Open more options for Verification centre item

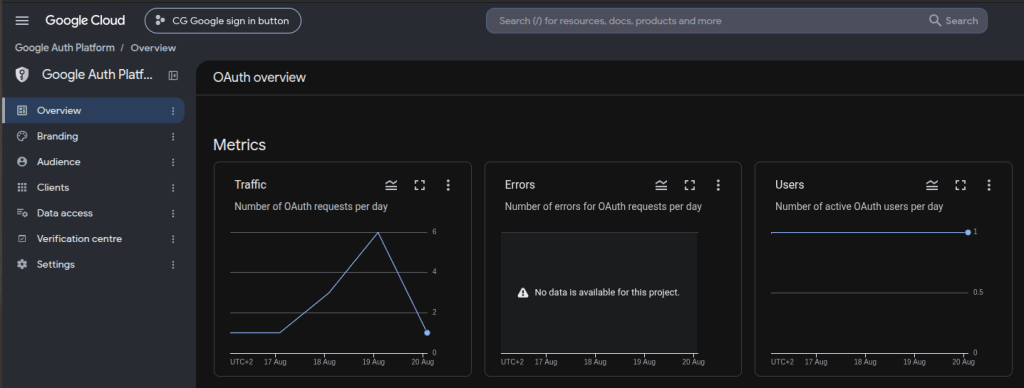coord(173,239)
